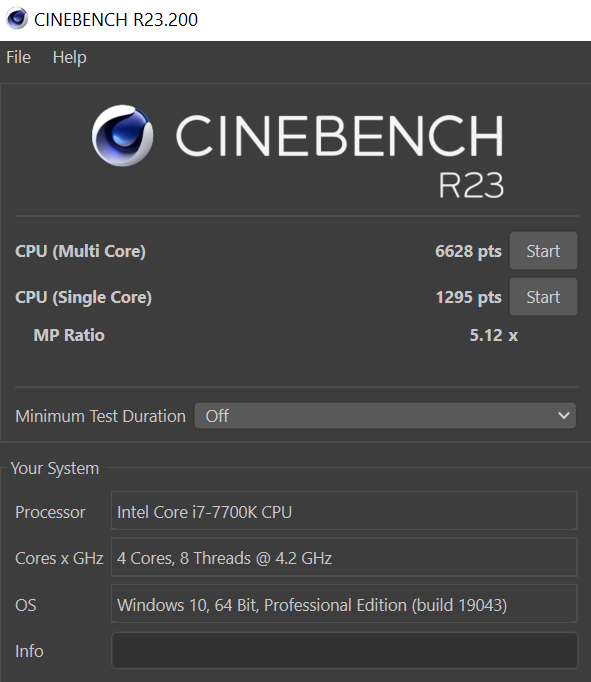The image size is (591, 682).
Task: Click the large Cinebench sphere logo
Action: pyautogui.click(x=123, y=135)
